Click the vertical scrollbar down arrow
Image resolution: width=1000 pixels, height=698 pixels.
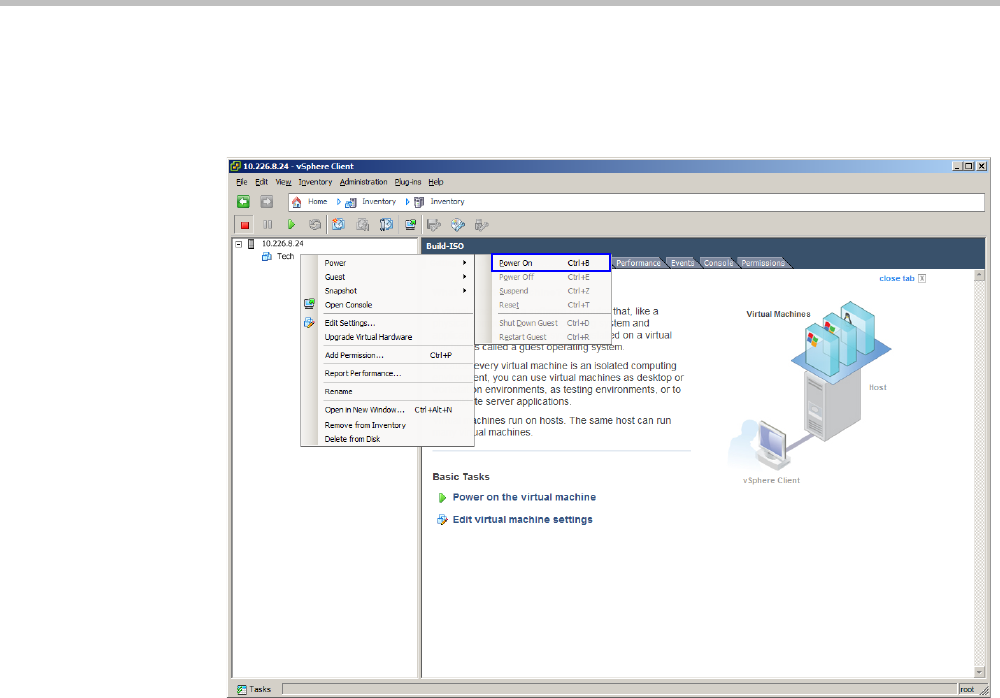point(981,670)
